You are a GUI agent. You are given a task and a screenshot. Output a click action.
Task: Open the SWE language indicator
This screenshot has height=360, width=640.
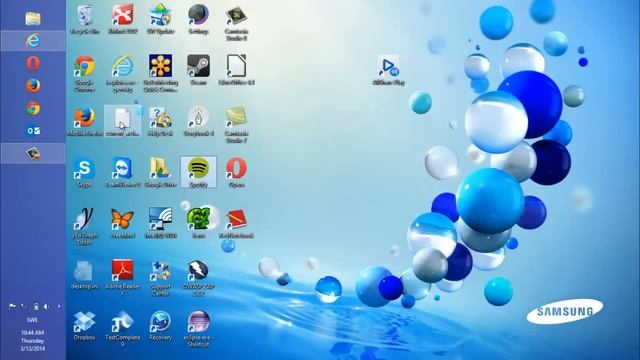[32, 320]
